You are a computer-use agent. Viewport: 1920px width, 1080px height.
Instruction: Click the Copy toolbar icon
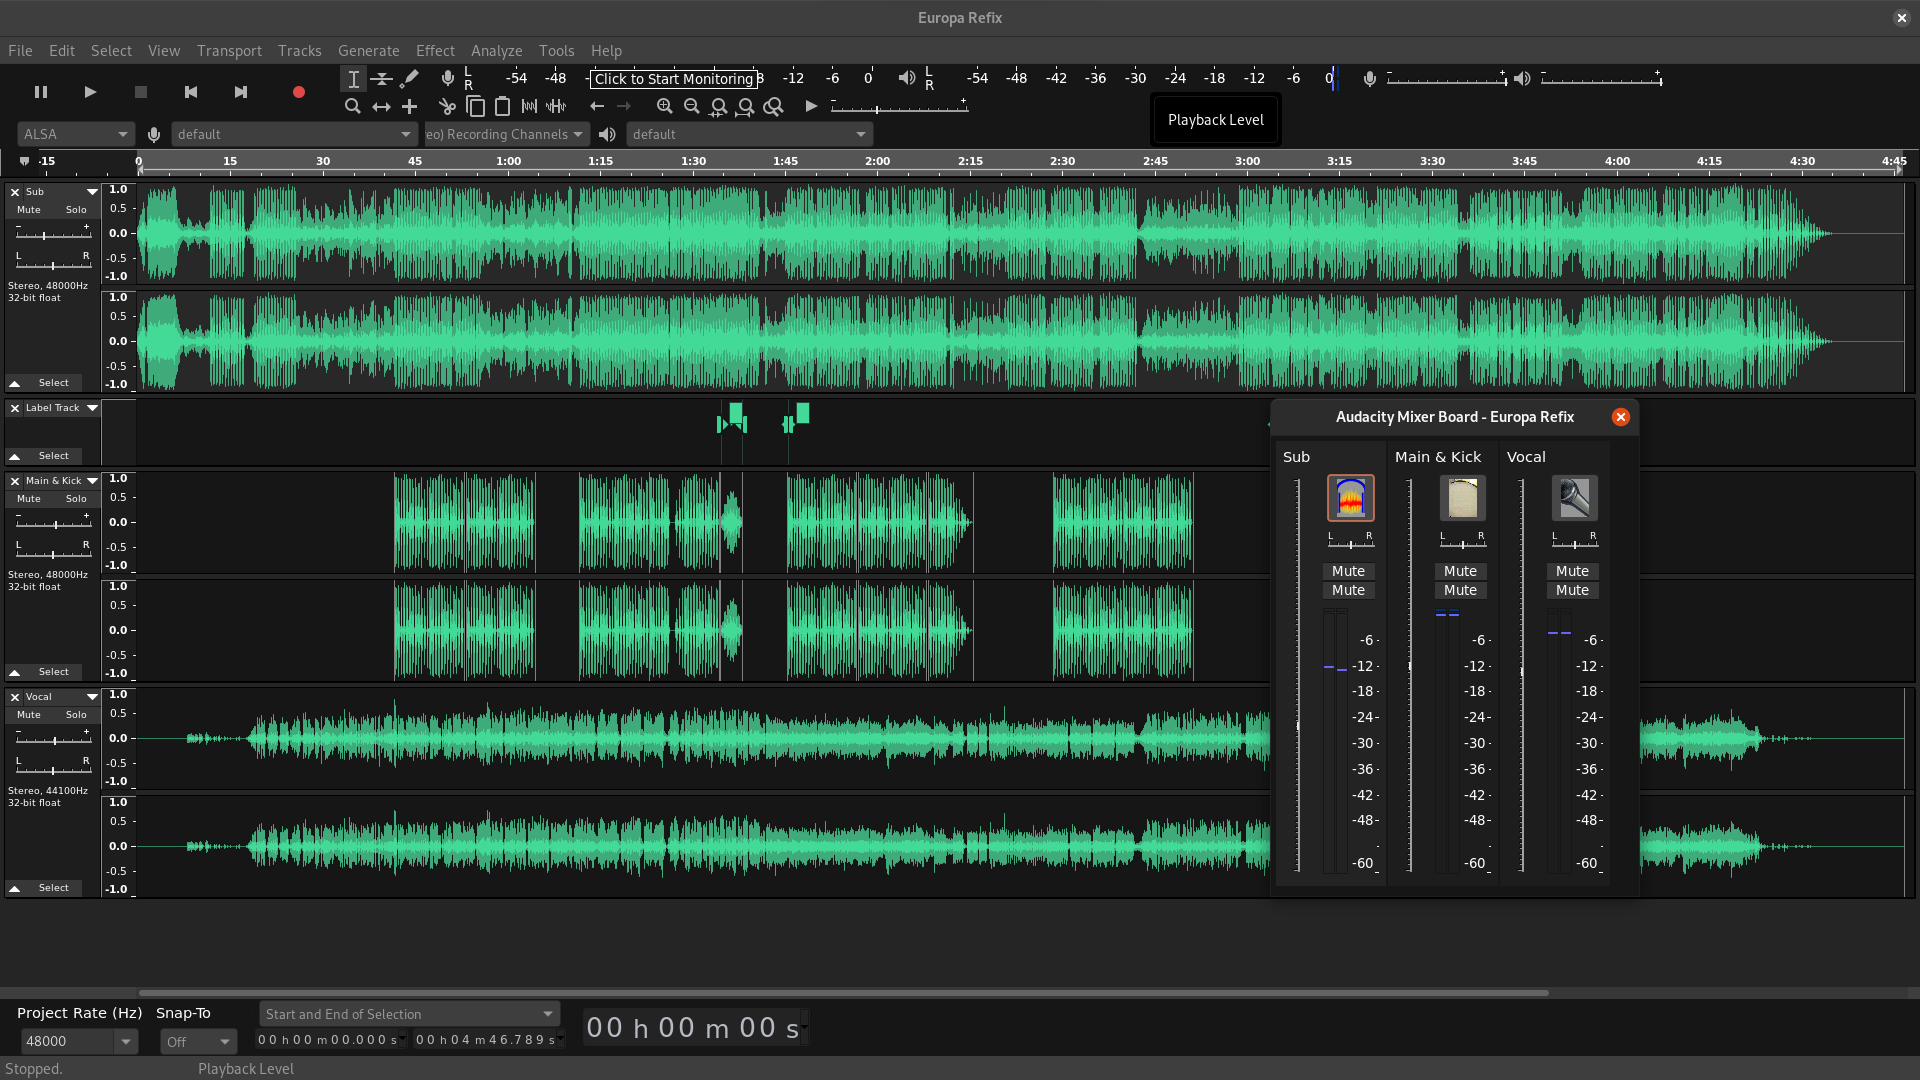pyautogui.click(x=475, y=106)
